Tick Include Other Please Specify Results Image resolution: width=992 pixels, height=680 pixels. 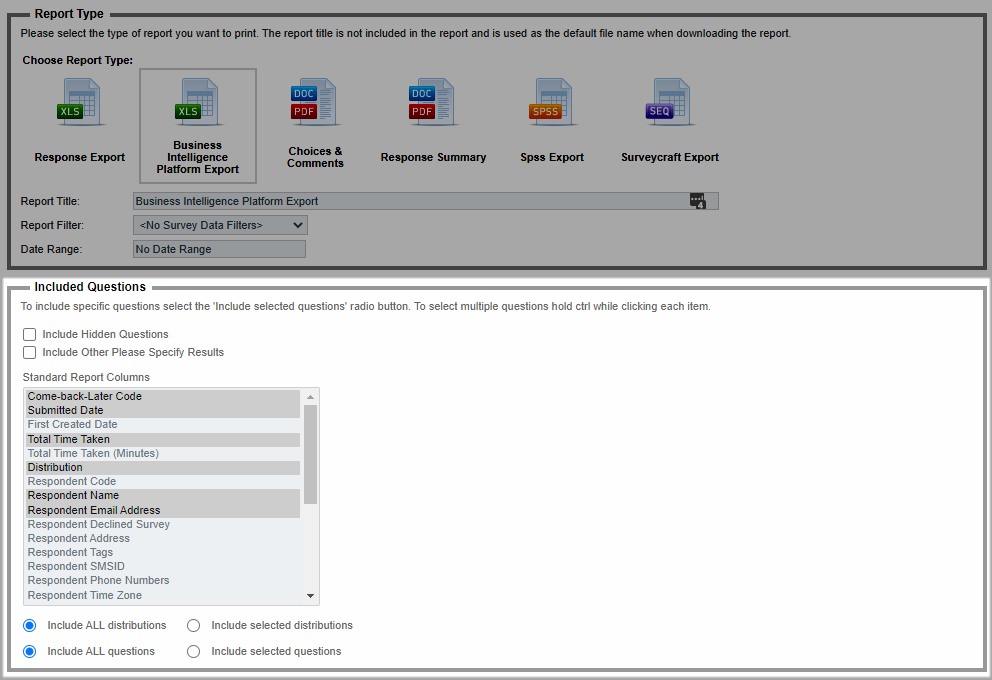coord(30,353)
